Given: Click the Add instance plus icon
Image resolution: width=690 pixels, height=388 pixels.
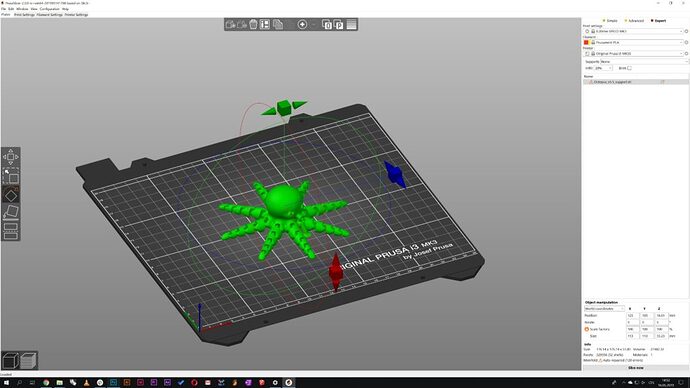Looking at the screenshot, I should pos(302,25).
